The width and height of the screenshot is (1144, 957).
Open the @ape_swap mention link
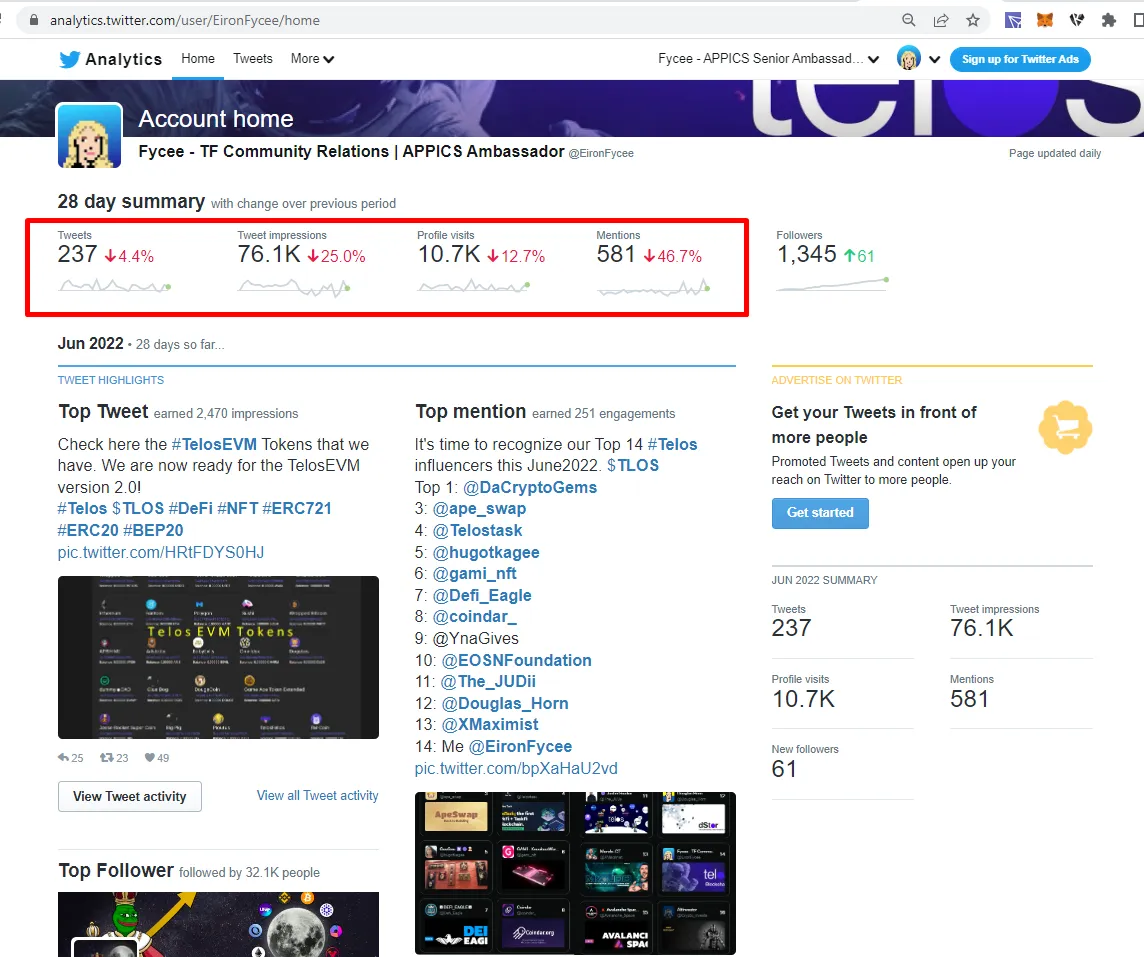(x=479, y=508)
